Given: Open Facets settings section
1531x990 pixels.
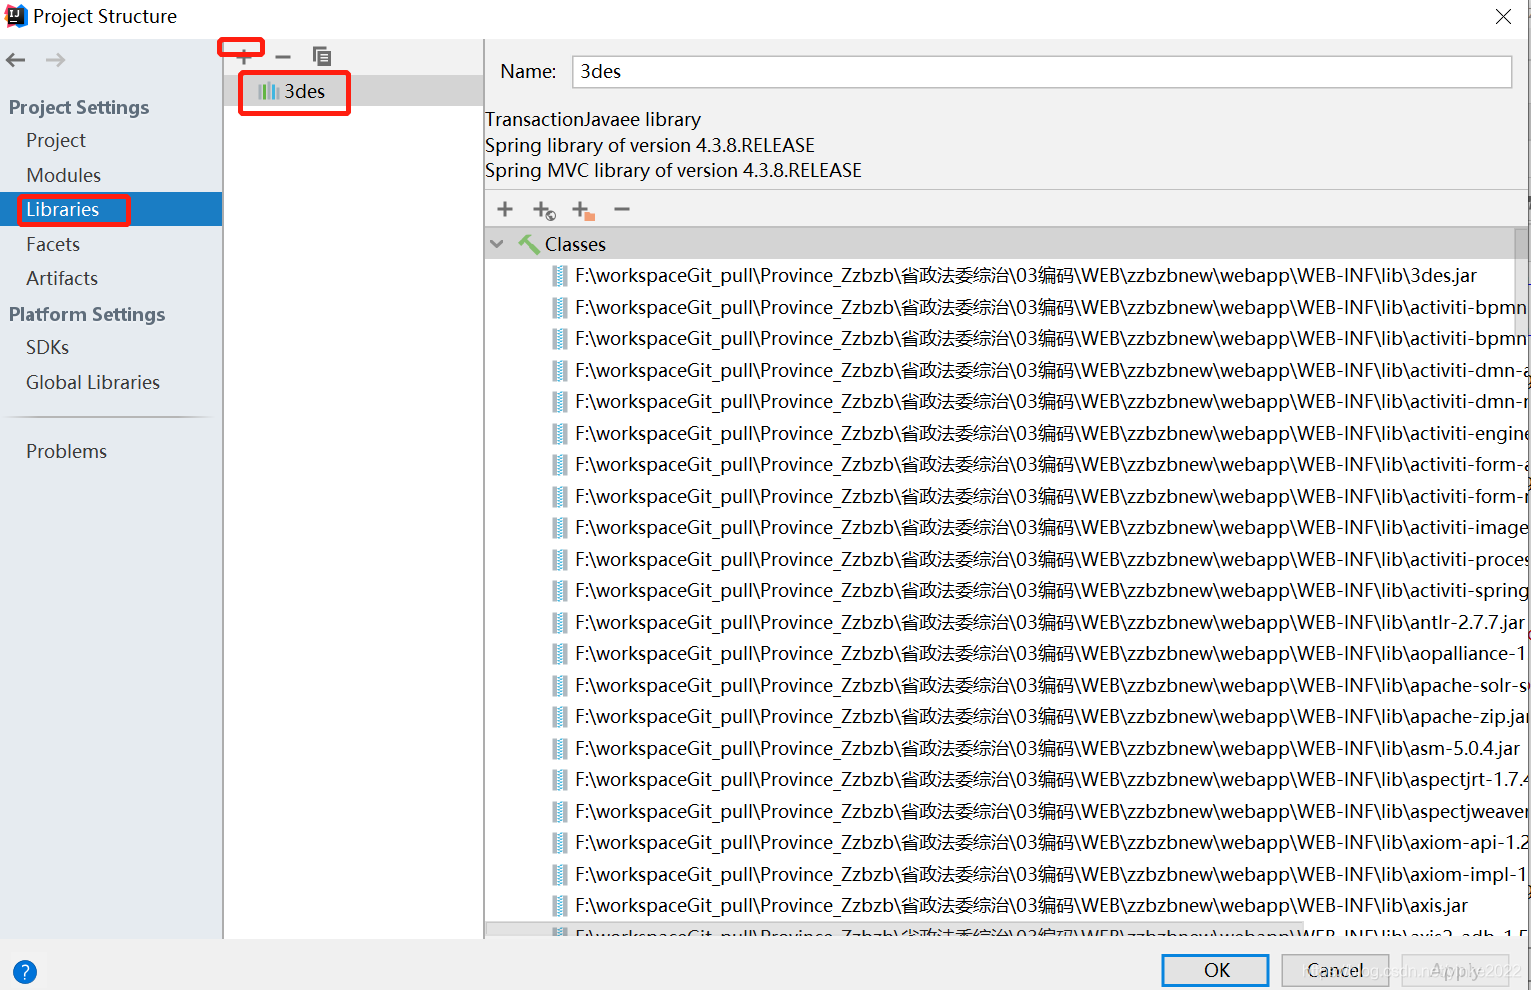Looking at the screenshot, I should coord(53,244).
